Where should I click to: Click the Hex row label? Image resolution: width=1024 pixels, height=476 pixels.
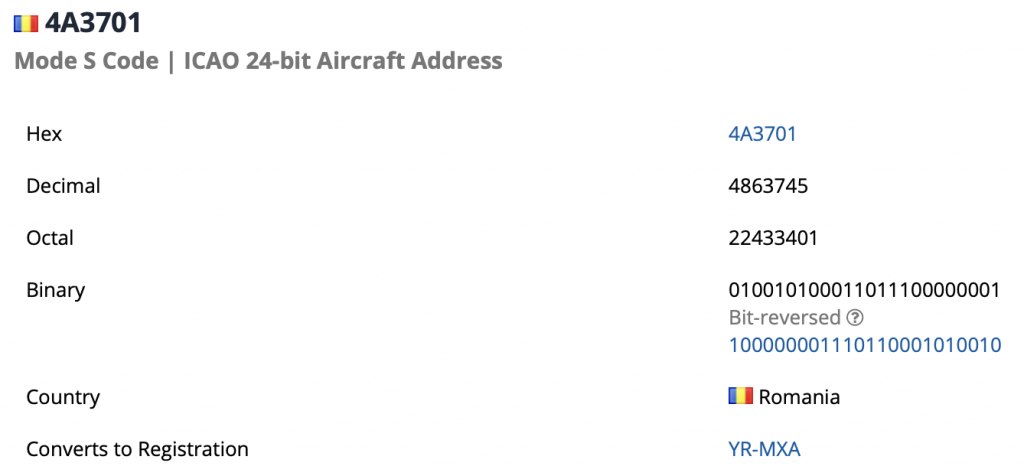pos(44,134)
